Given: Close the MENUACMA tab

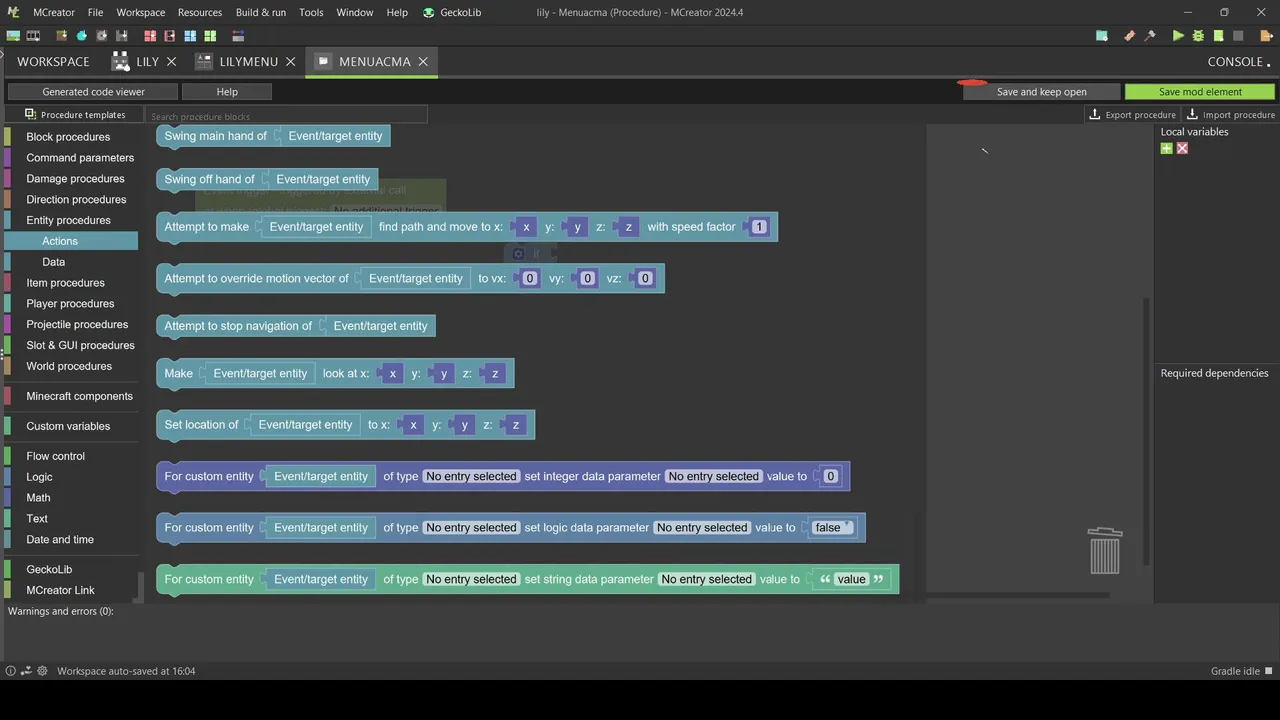Looking at the screenshot, I should [x=423, y=61].
